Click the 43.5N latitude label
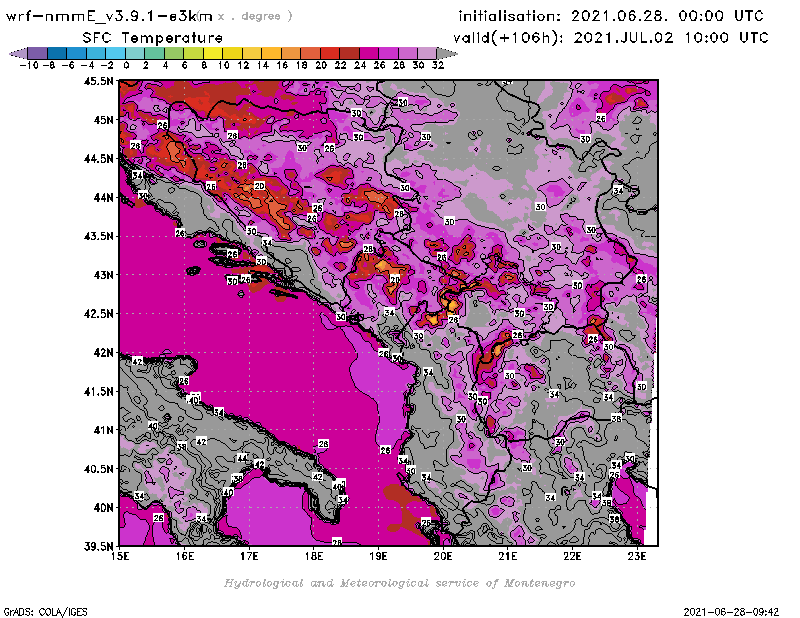 coord(99,236)
